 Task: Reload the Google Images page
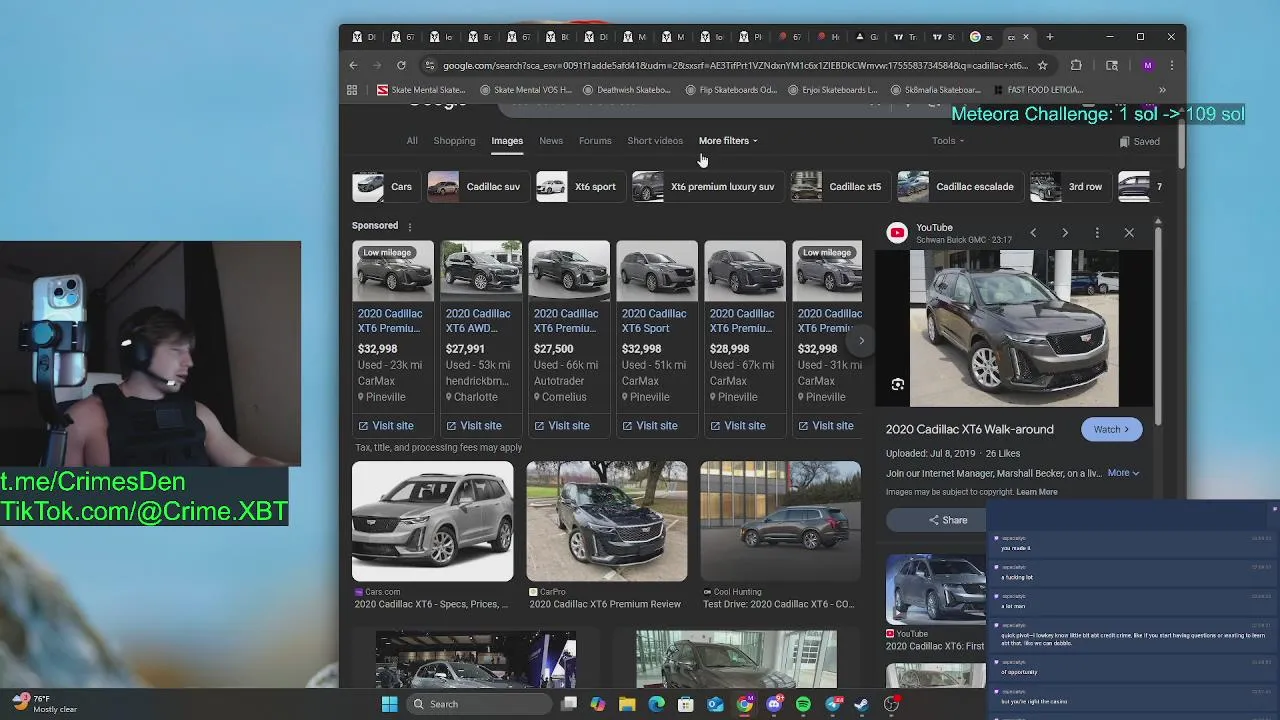[401, 65]
